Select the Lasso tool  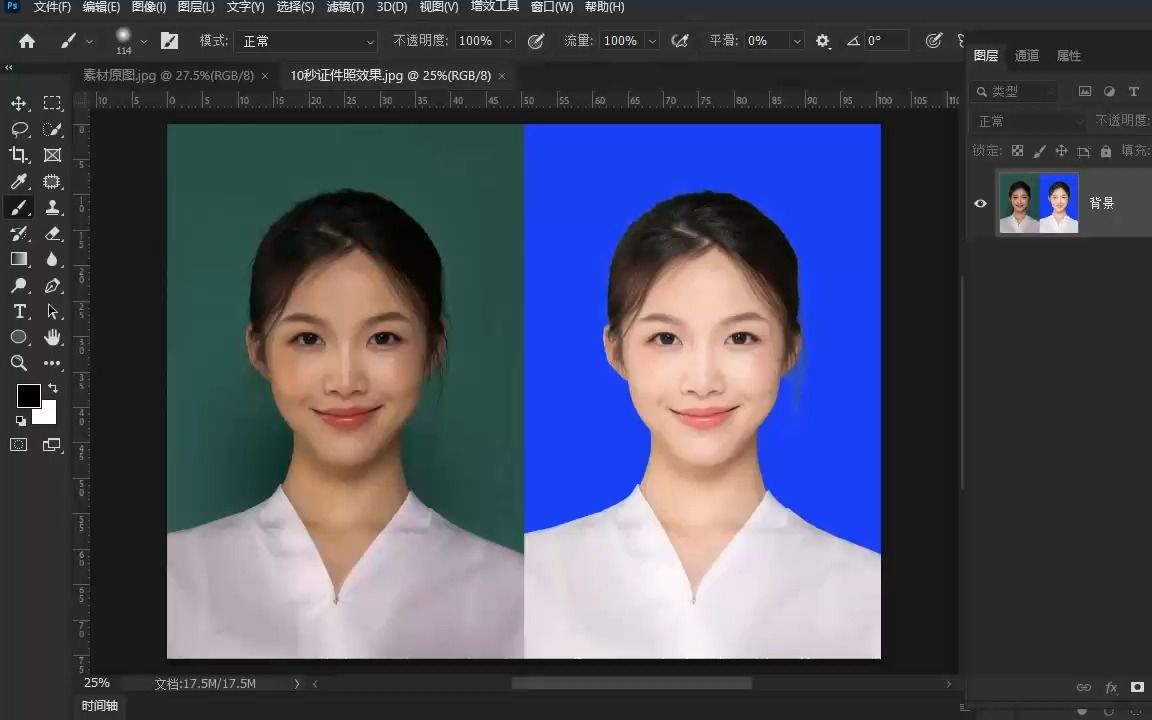(x=19, y=129)
